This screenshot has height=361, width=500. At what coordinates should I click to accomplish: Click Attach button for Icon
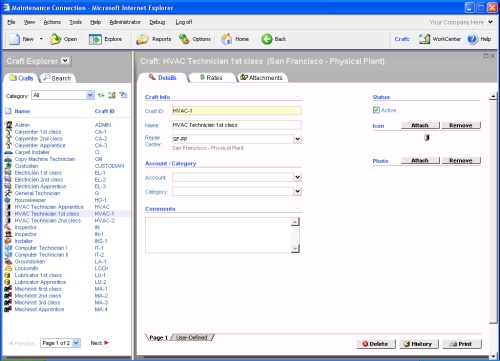(x=420, y=125)
